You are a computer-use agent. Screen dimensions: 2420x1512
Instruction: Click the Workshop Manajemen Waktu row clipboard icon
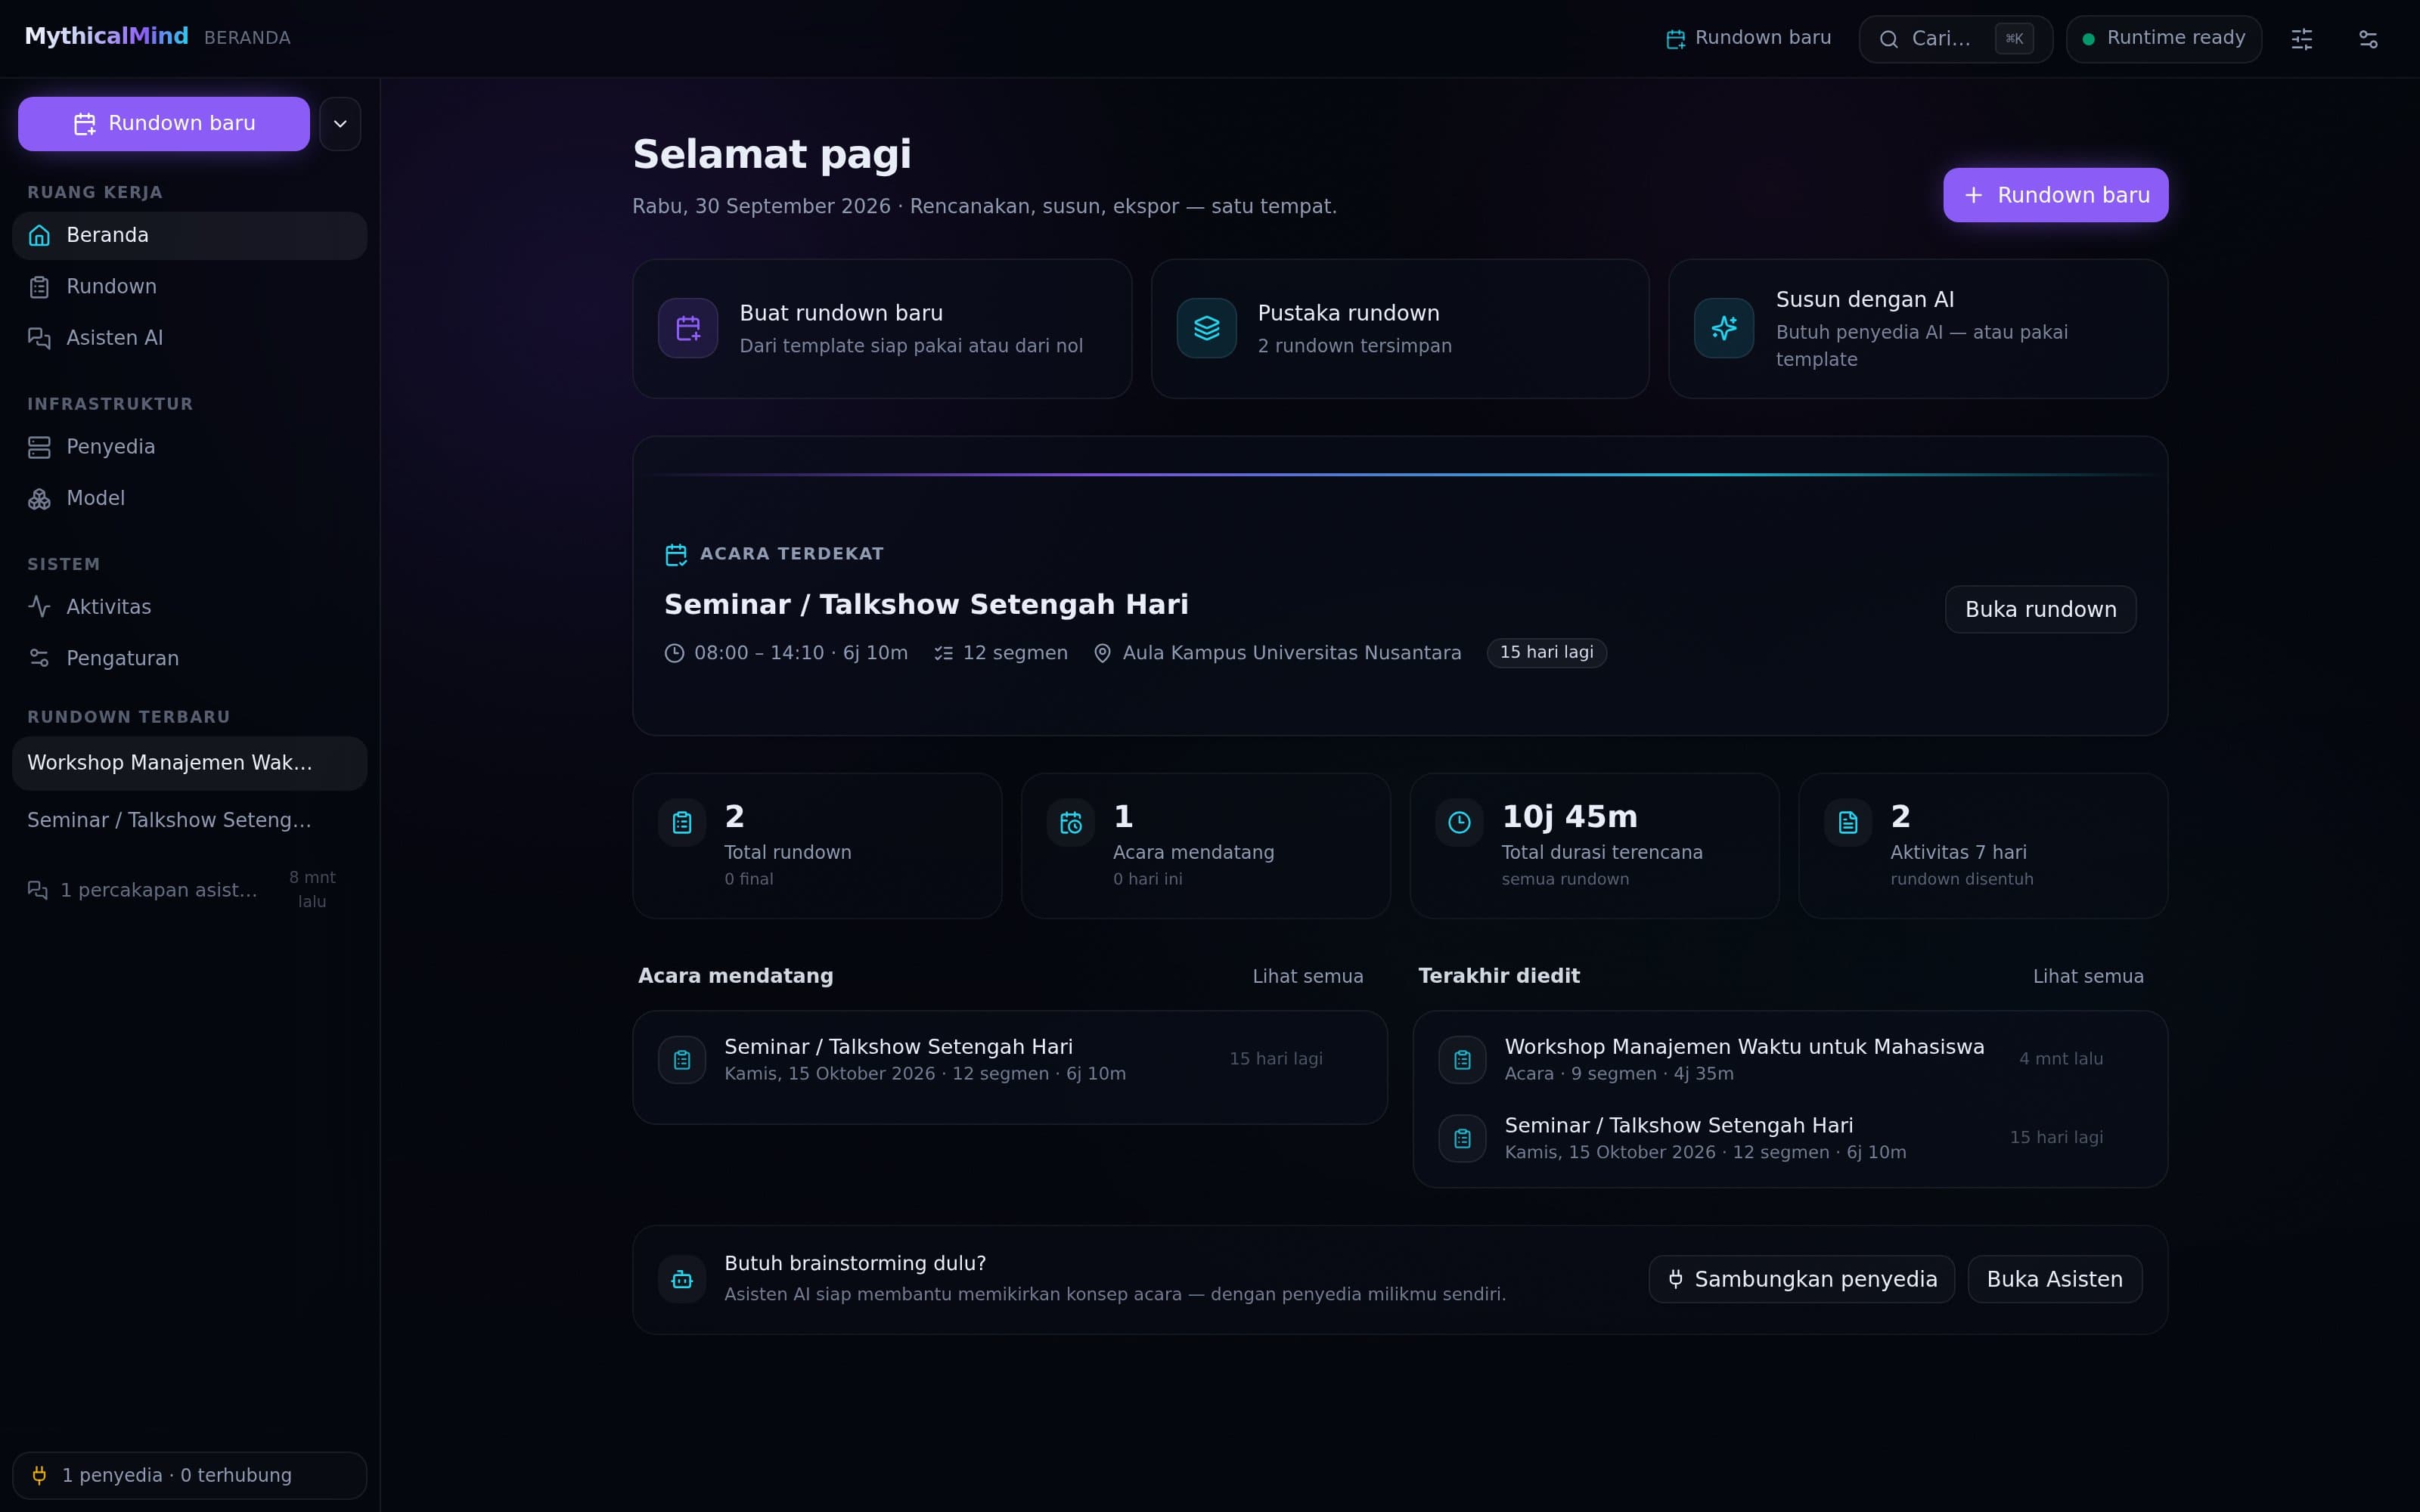coord(1462,1060)
